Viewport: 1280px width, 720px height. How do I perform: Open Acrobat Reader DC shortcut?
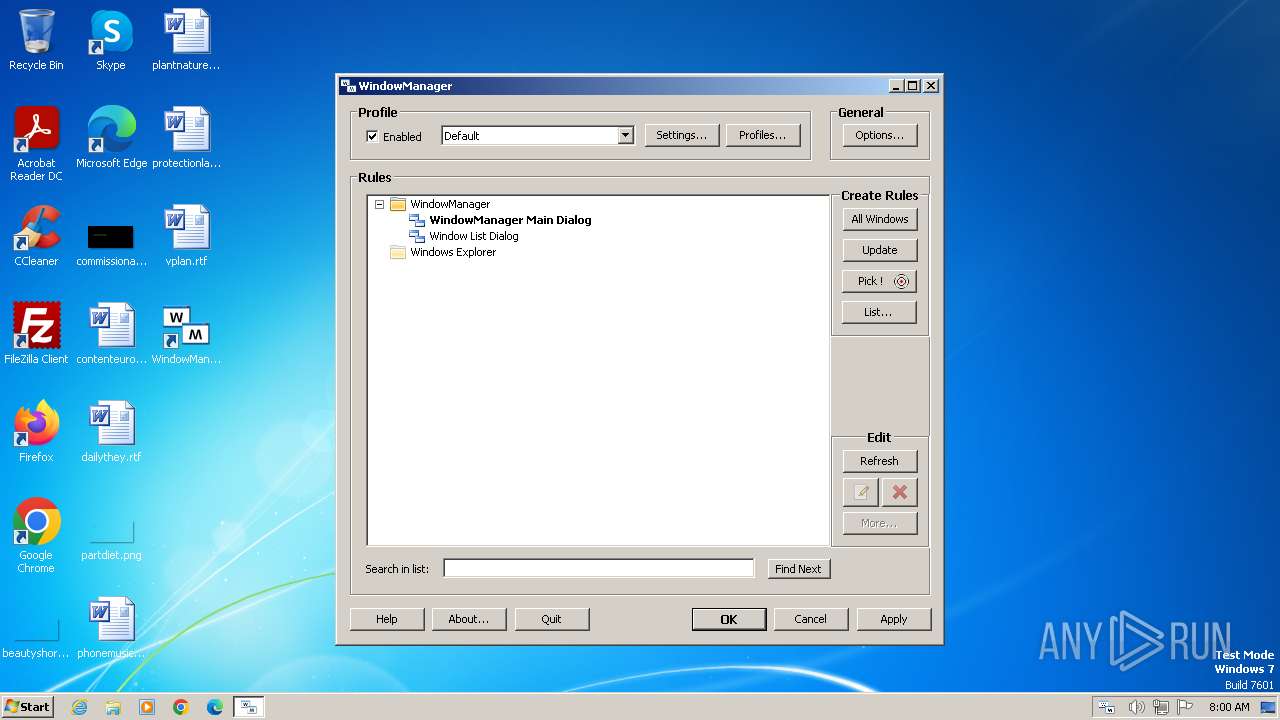[36, 144]
